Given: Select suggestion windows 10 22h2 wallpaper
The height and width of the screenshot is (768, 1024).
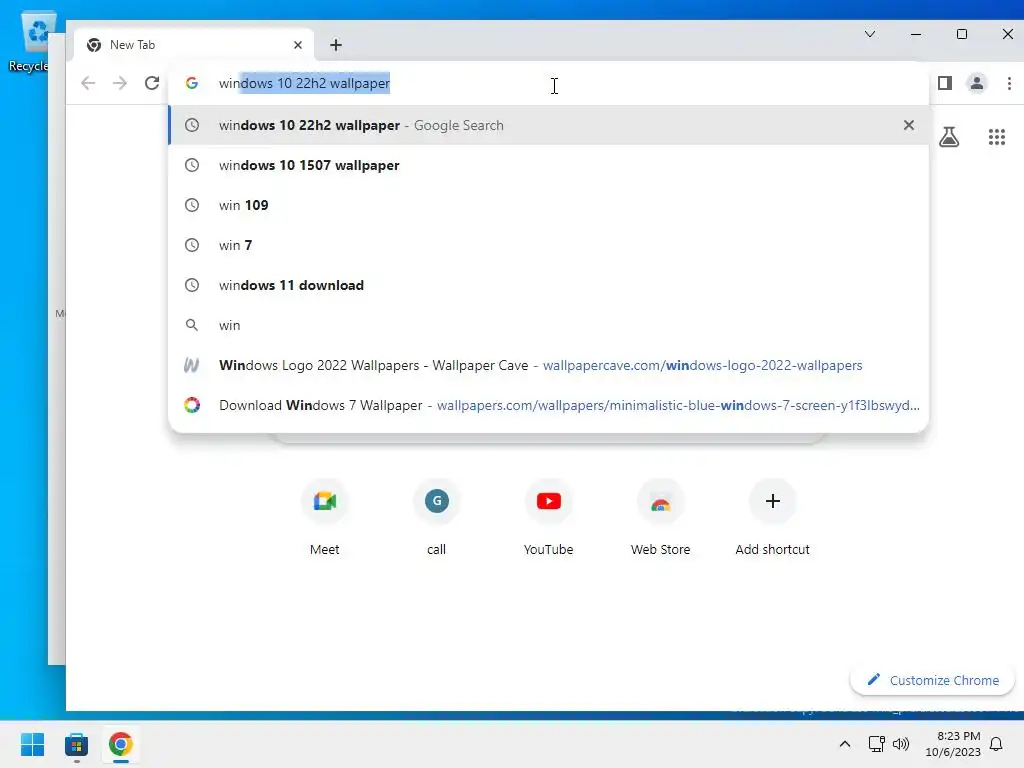Looking at the screenshot, I should click(549, 125).
